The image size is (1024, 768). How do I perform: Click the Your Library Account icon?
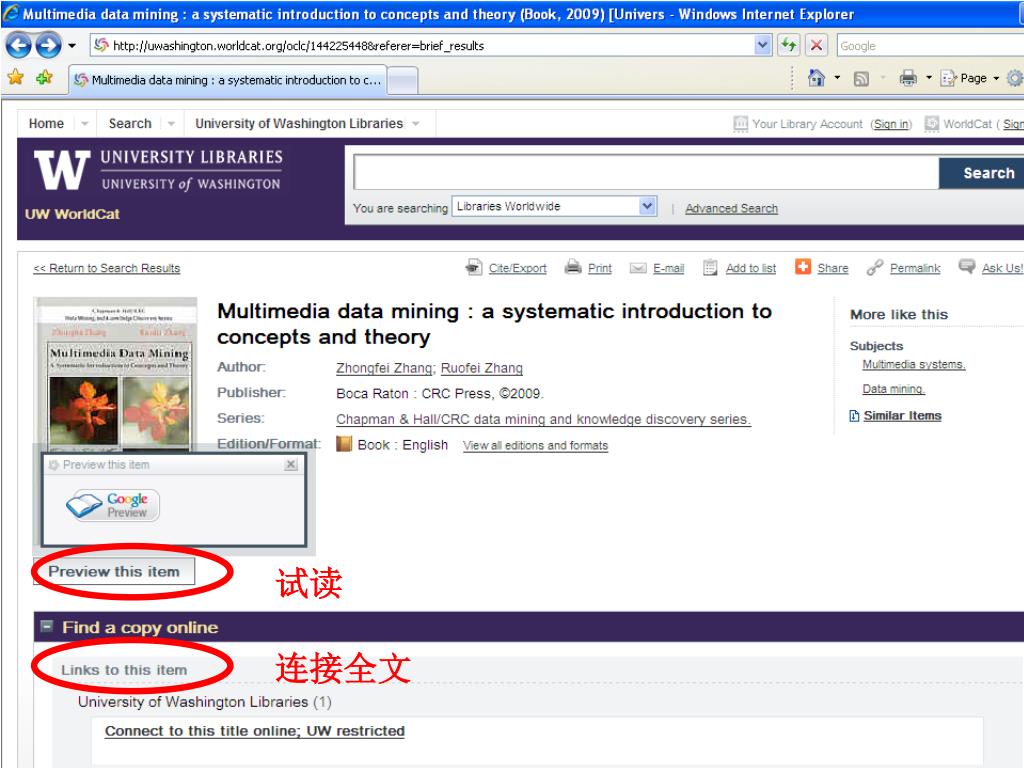point(741,123)
